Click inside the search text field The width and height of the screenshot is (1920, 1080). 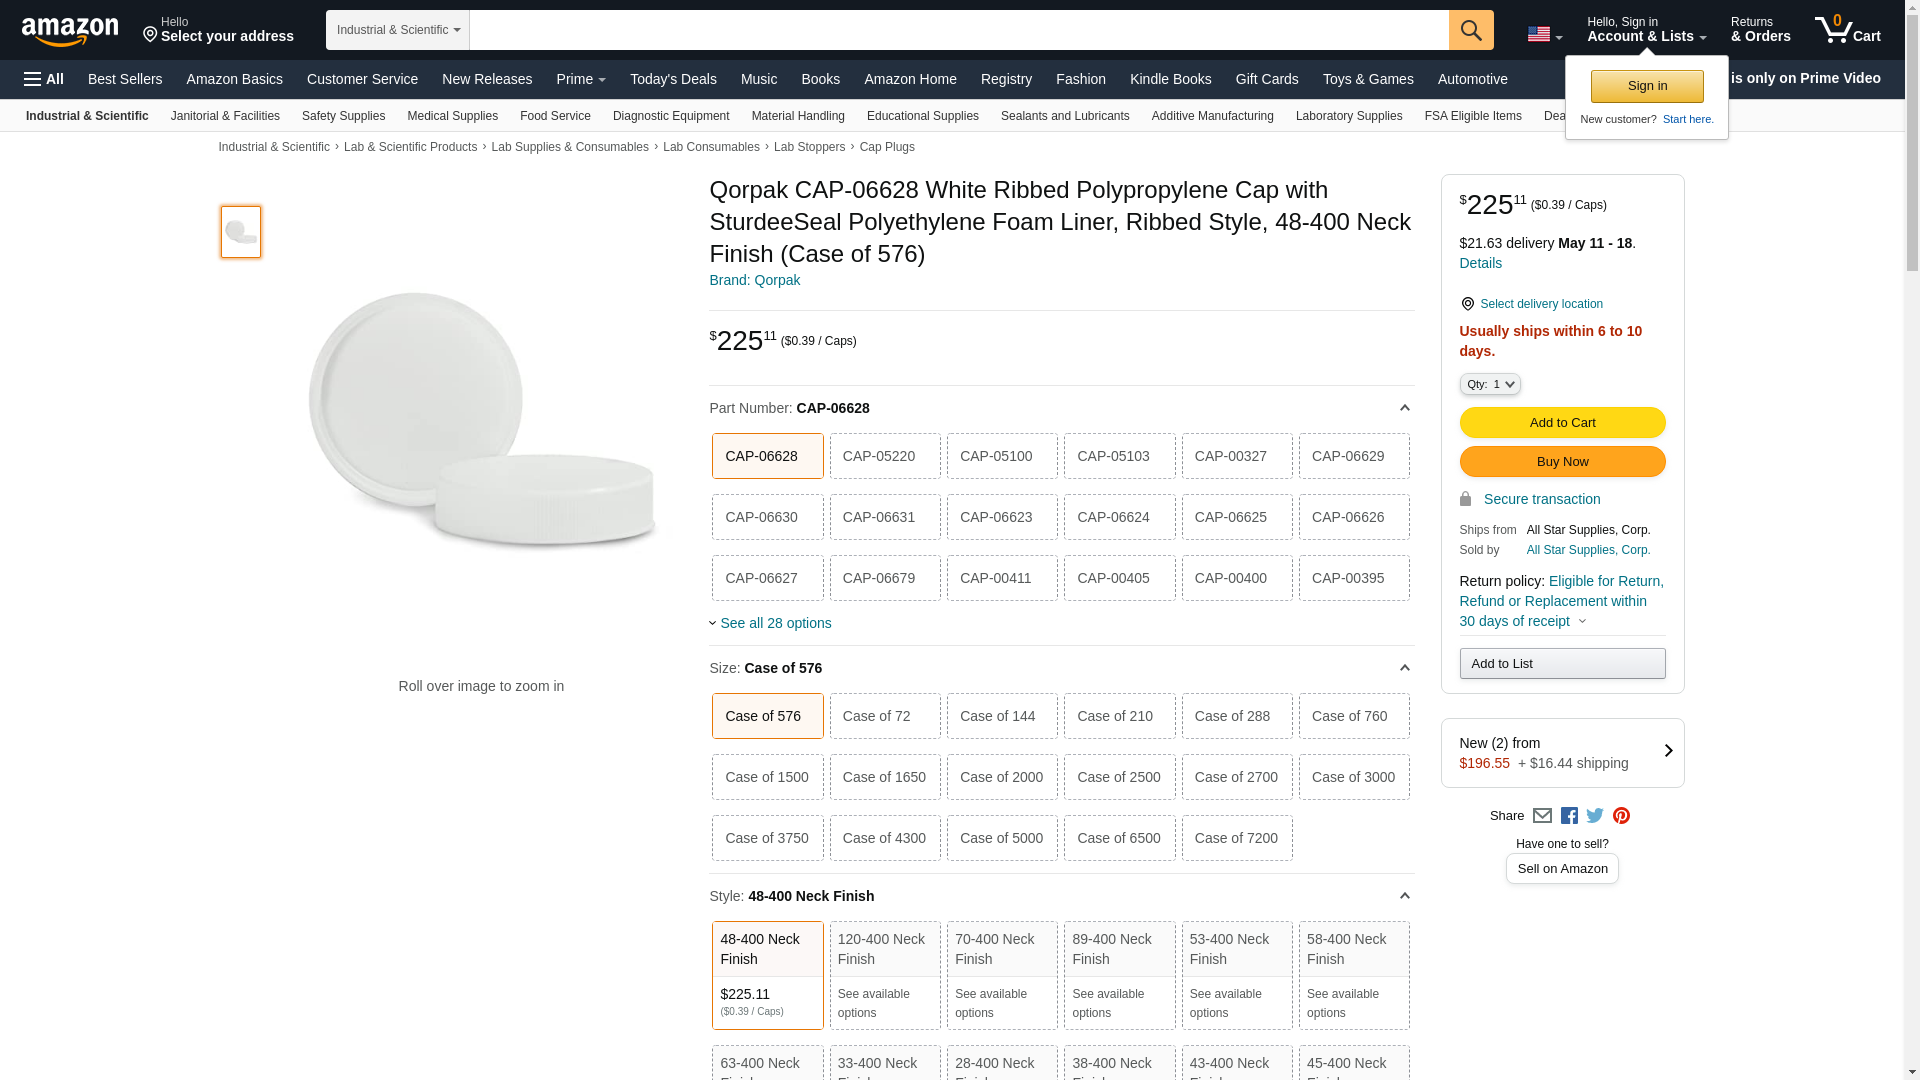pos(958,30)
